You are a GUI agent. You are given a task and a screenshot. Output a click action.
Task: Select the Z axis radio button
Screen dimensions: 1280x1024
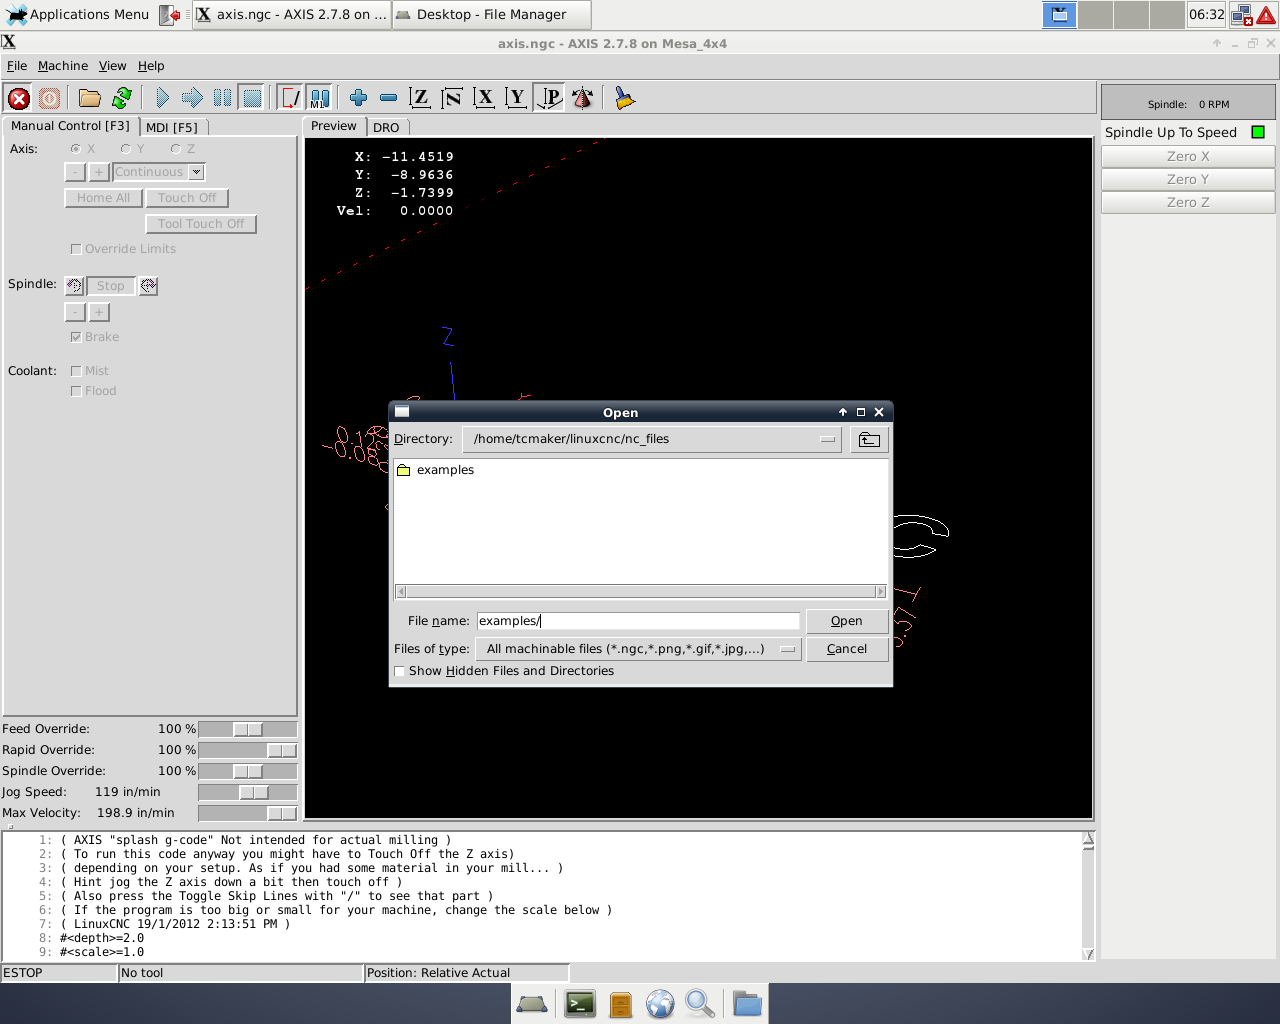(x=175, y=149)
